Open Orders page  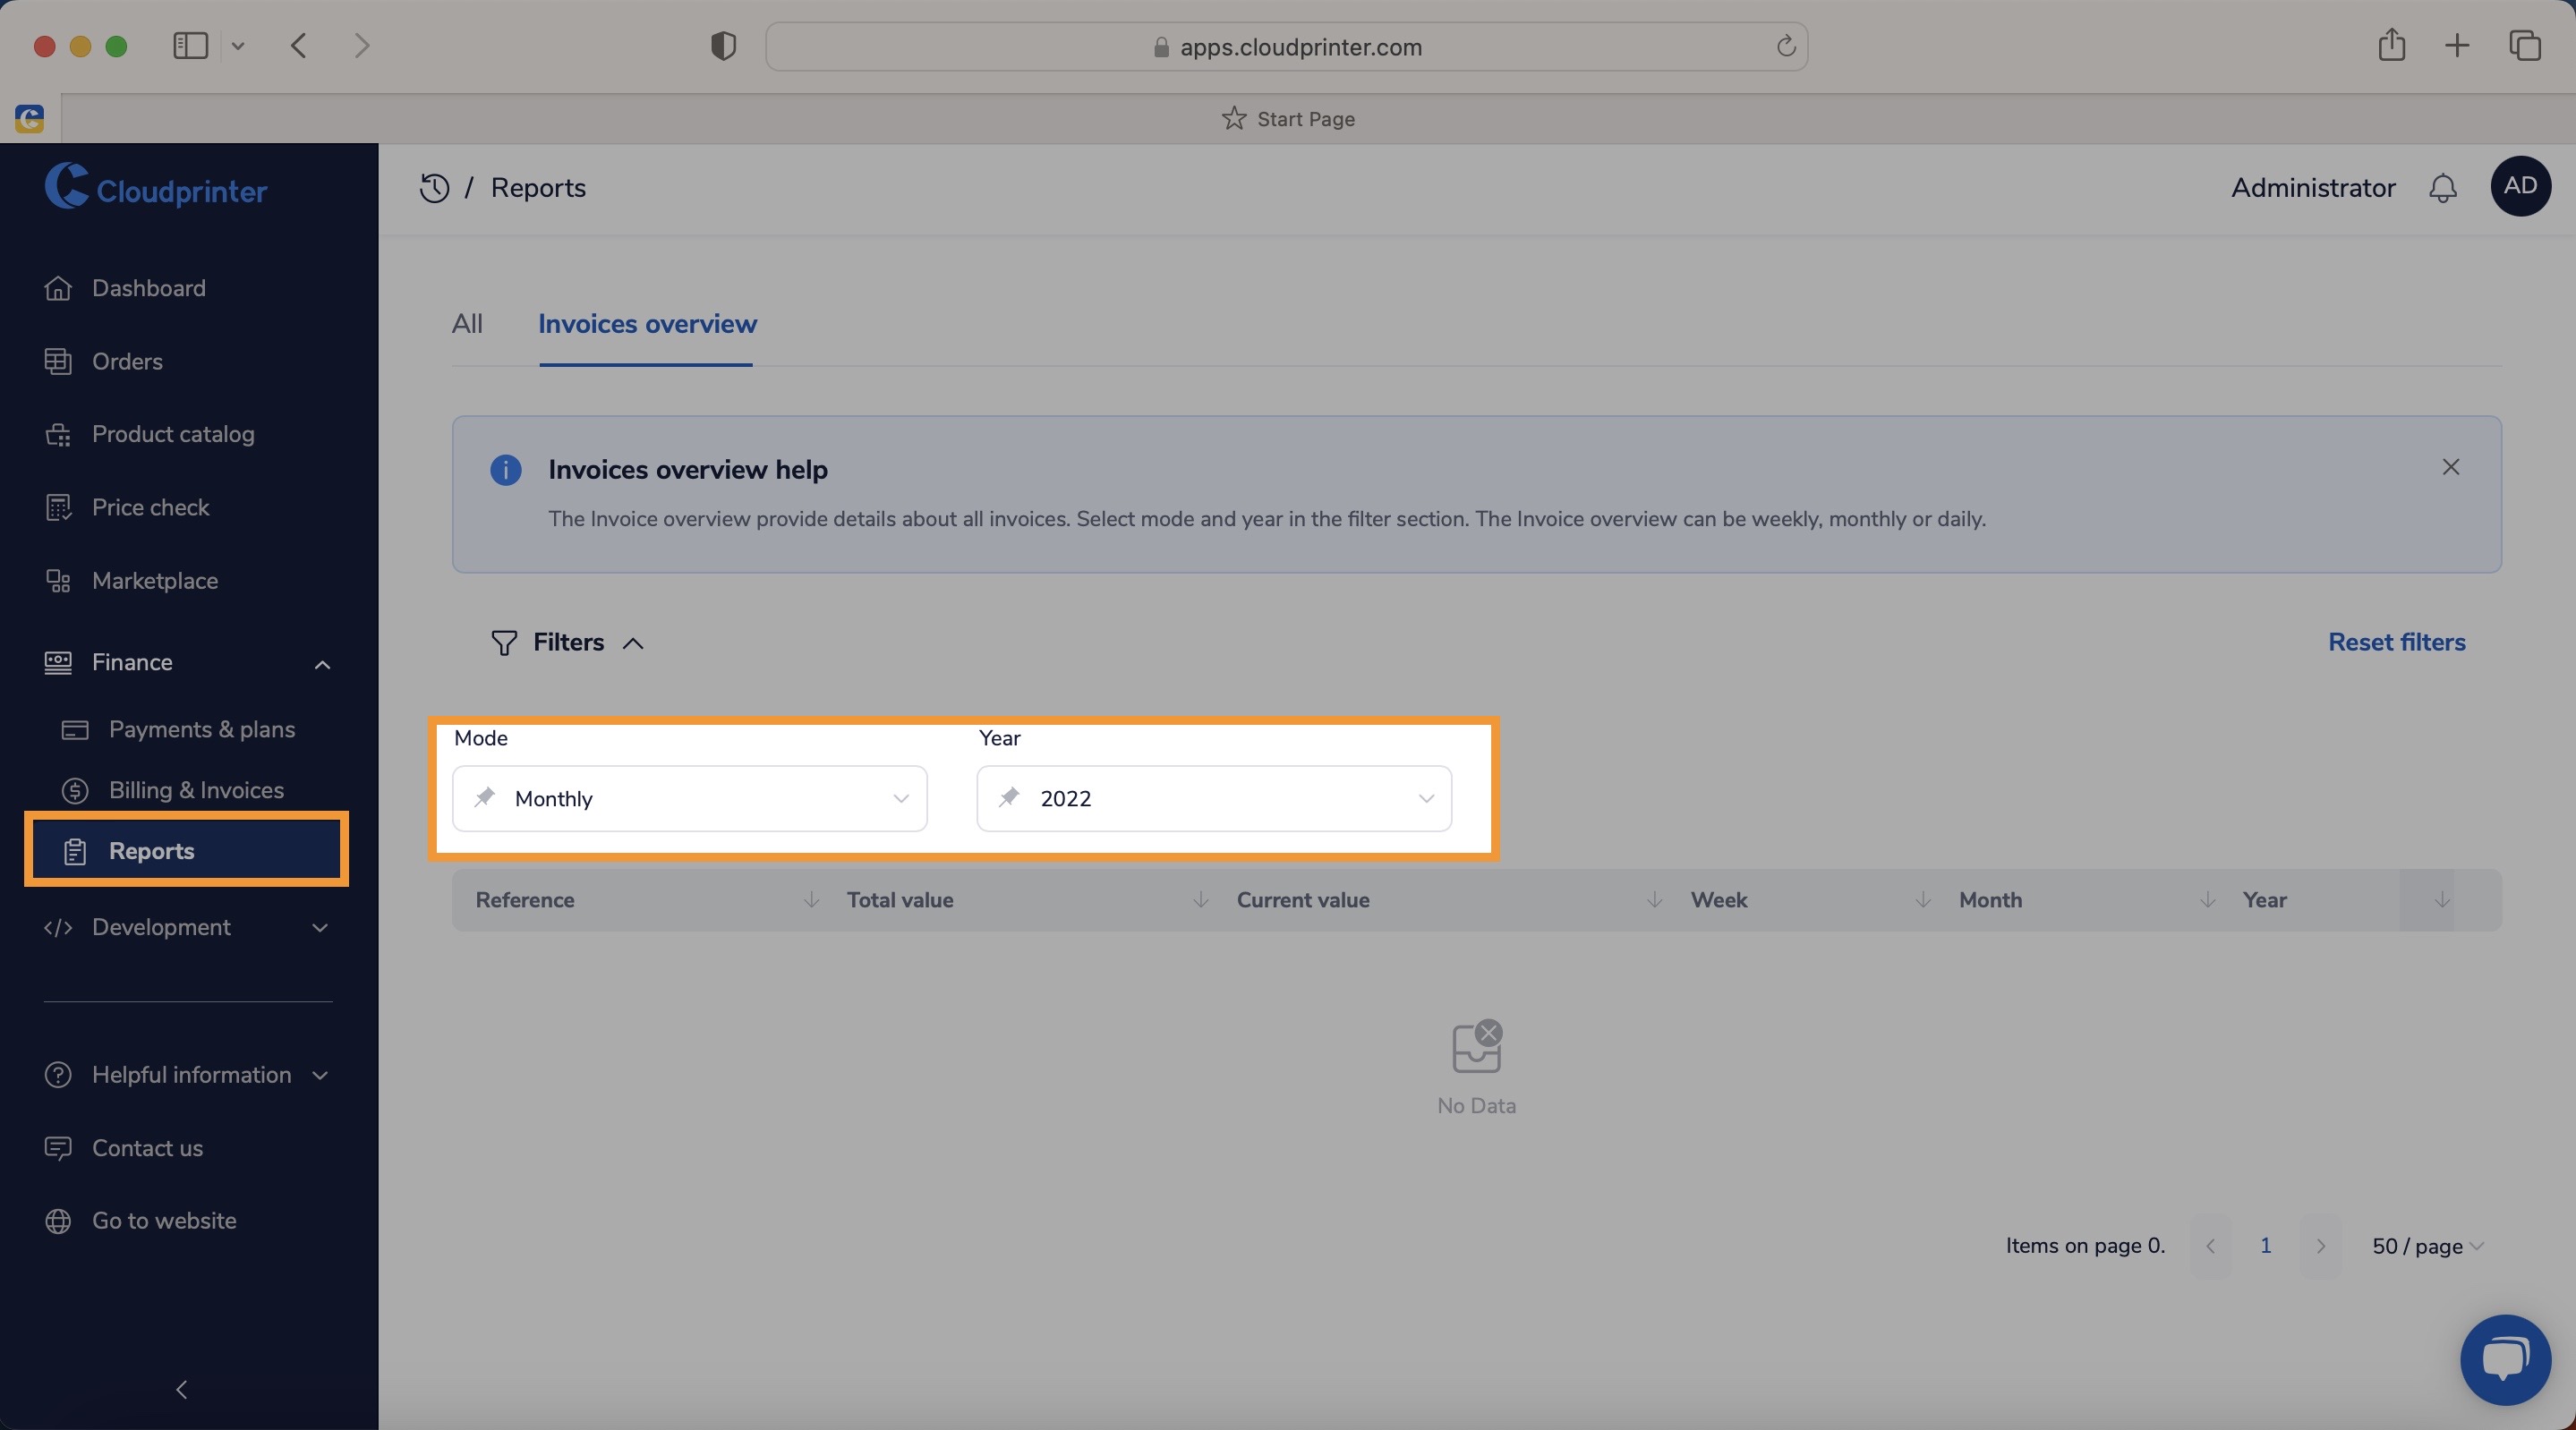pyautogui.click(x=127, y=361)
